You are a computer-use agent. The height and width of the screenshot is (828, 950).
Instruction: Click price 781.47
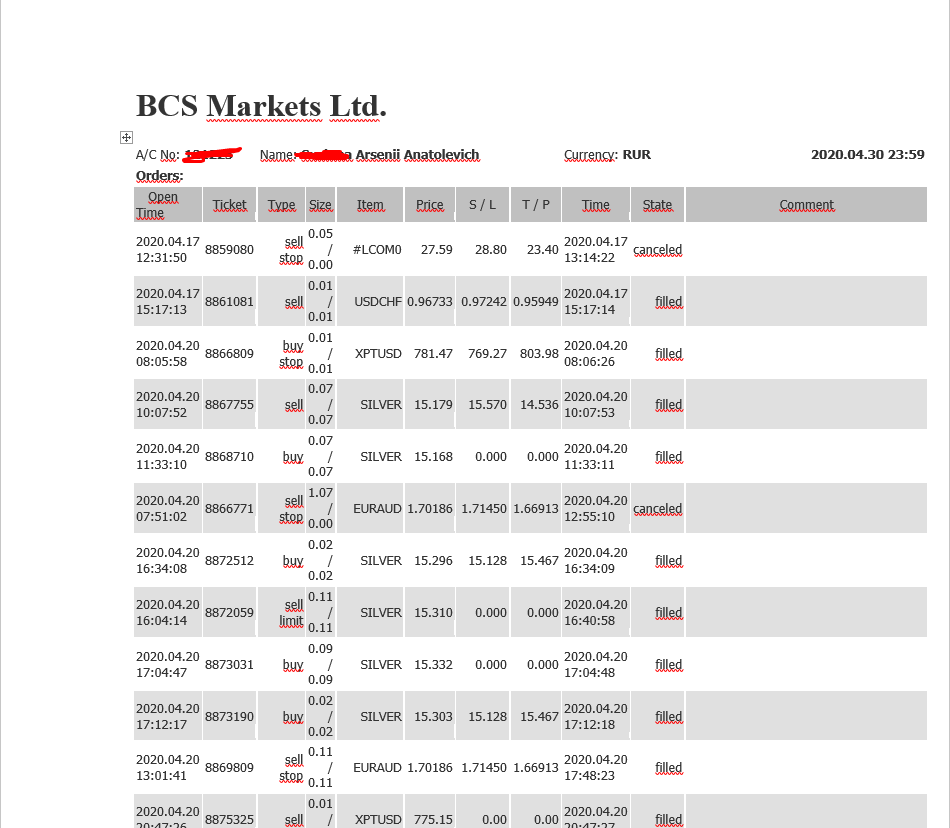[x=433, y=354]
